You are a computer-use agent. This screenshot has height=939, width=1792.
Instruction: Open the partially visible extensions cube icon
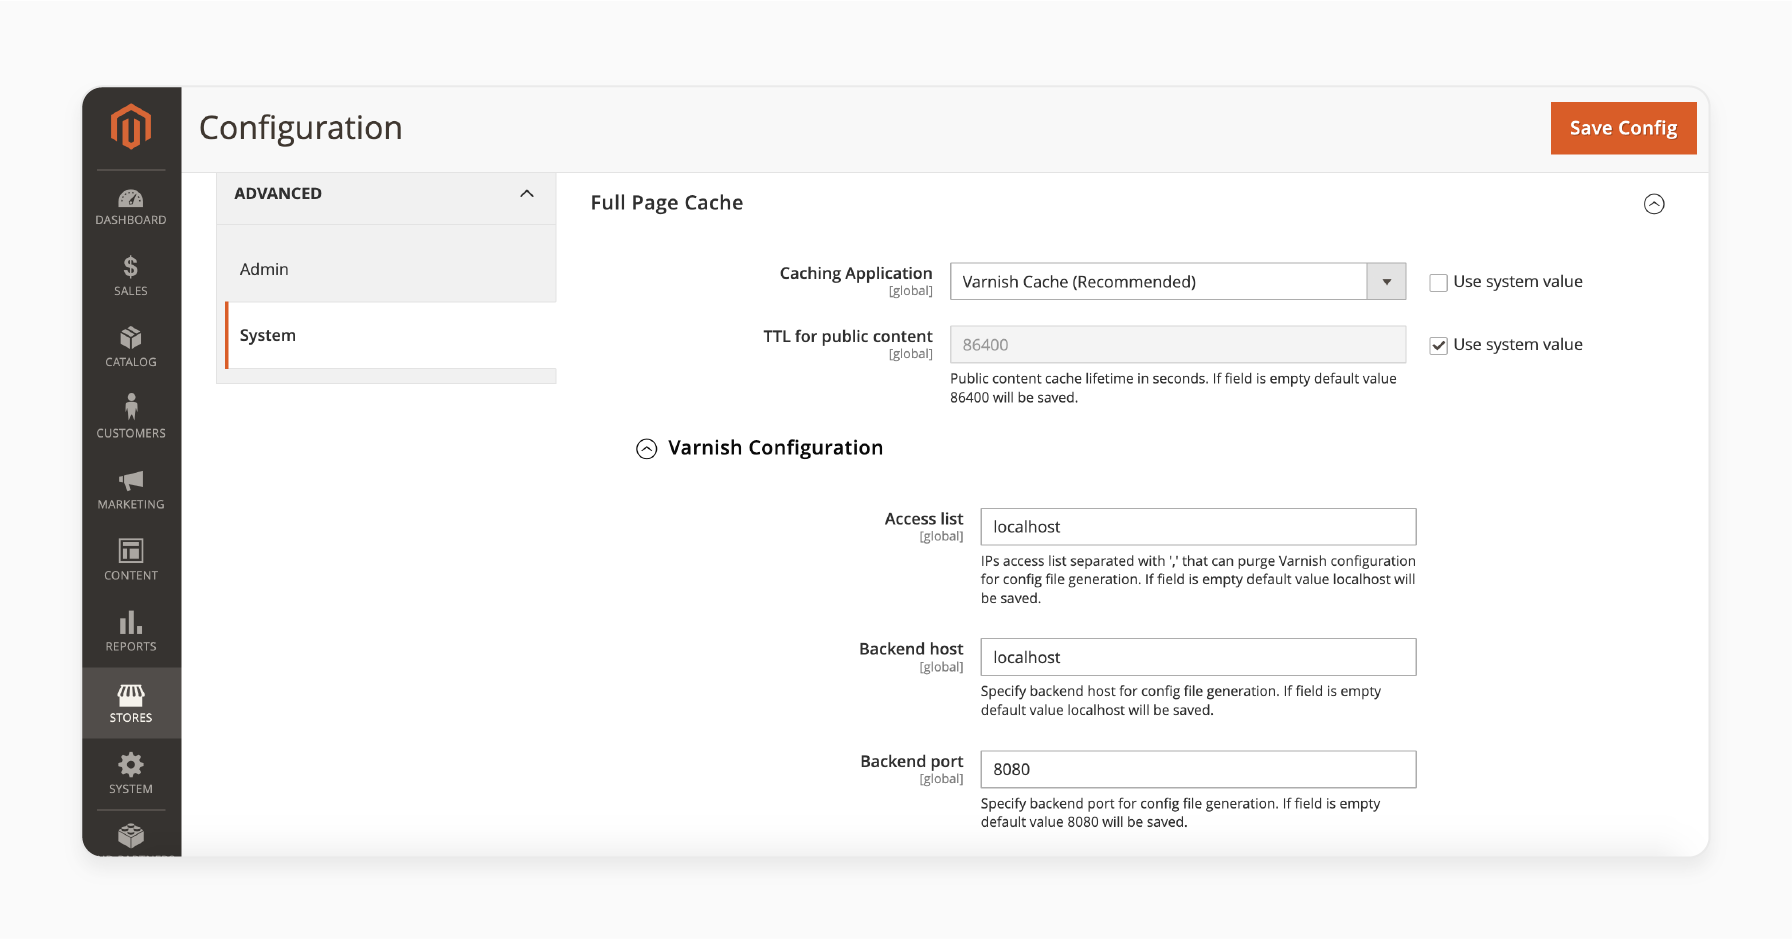coord(131,836)
